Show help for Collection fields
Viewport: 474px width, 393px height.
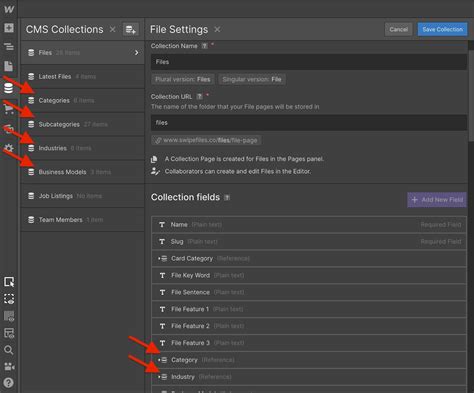click(227, 197)
